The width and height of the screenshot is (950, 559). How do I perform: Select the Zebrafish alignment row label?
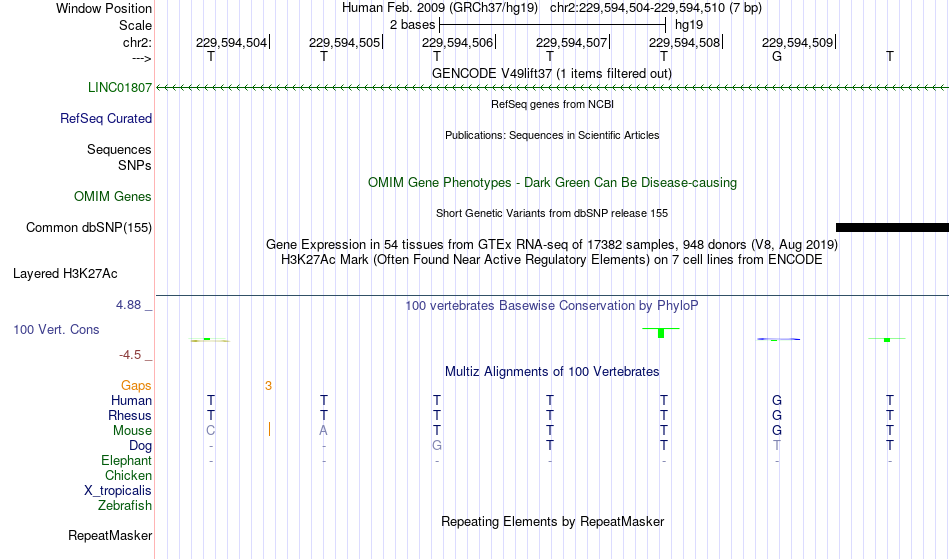click(125, 505)
